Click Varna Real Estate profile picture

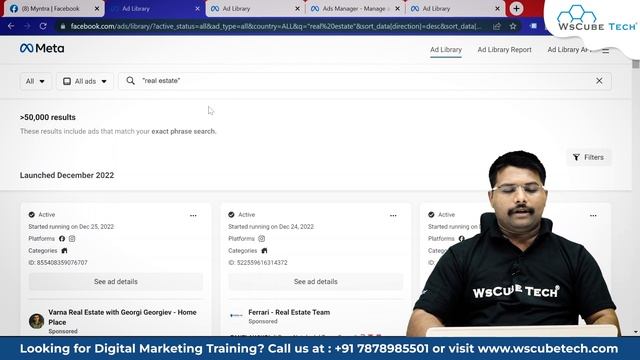[36, 321]
